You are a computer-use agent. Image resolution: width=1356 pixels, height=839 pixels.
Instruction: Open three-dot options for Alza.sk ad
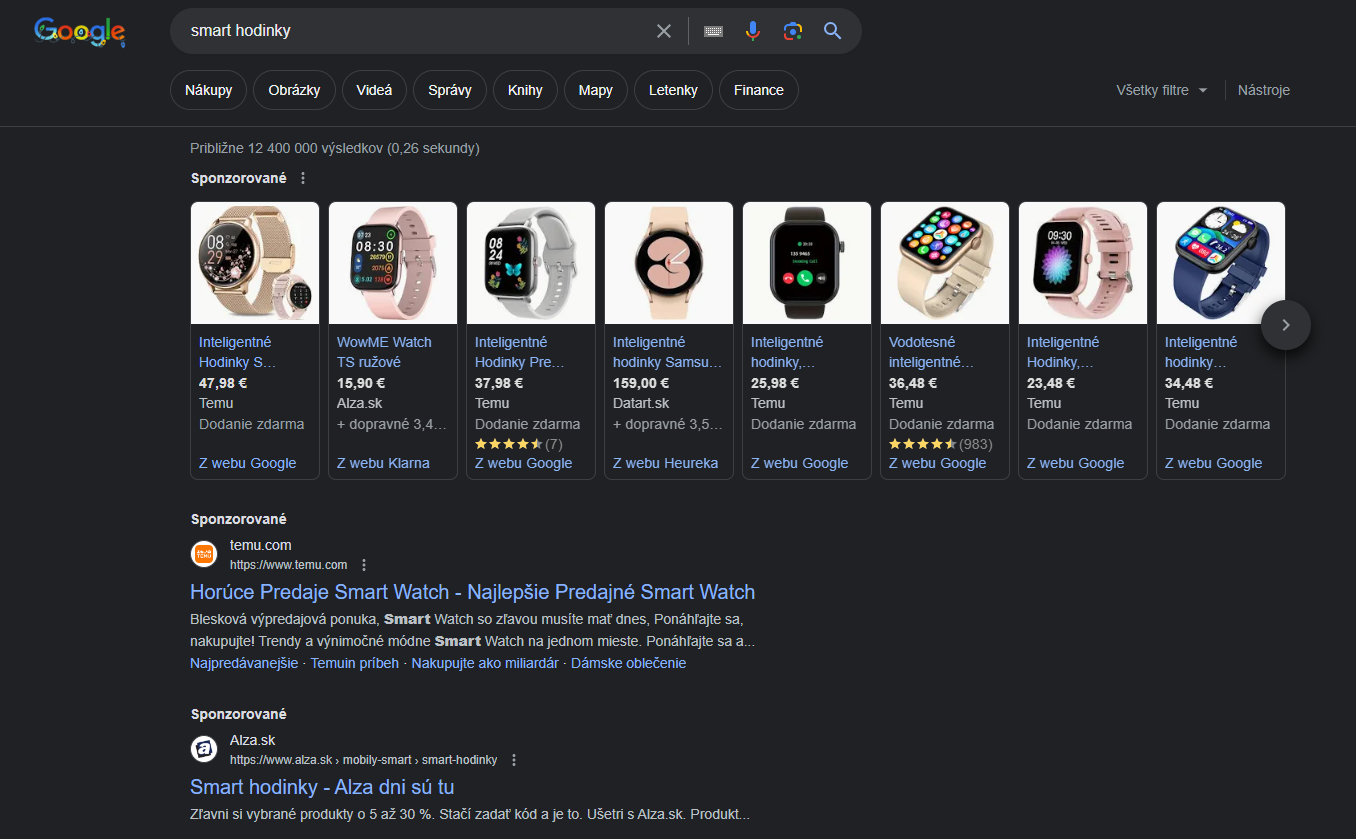[x=514, y=760]
